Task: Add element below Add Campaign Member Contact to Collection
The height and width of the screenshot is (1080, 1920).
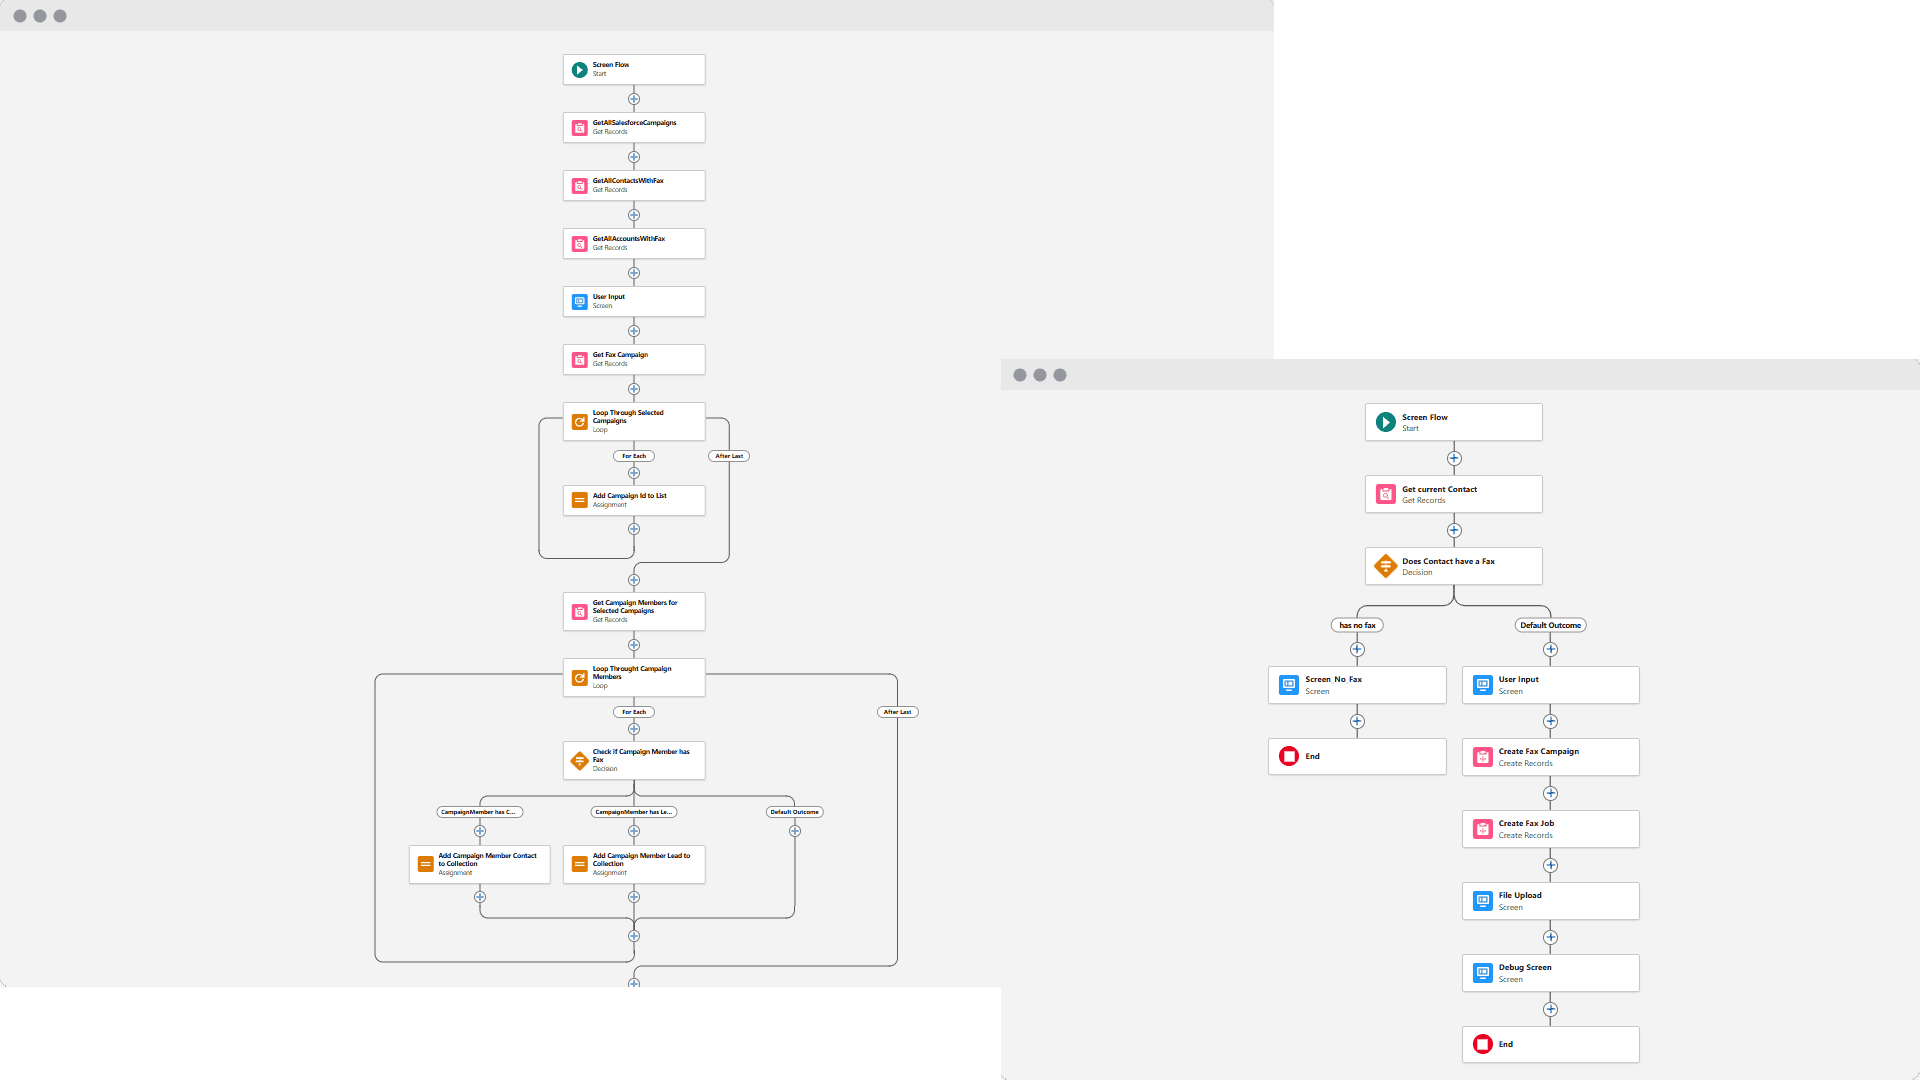Action: coord(480,897)
